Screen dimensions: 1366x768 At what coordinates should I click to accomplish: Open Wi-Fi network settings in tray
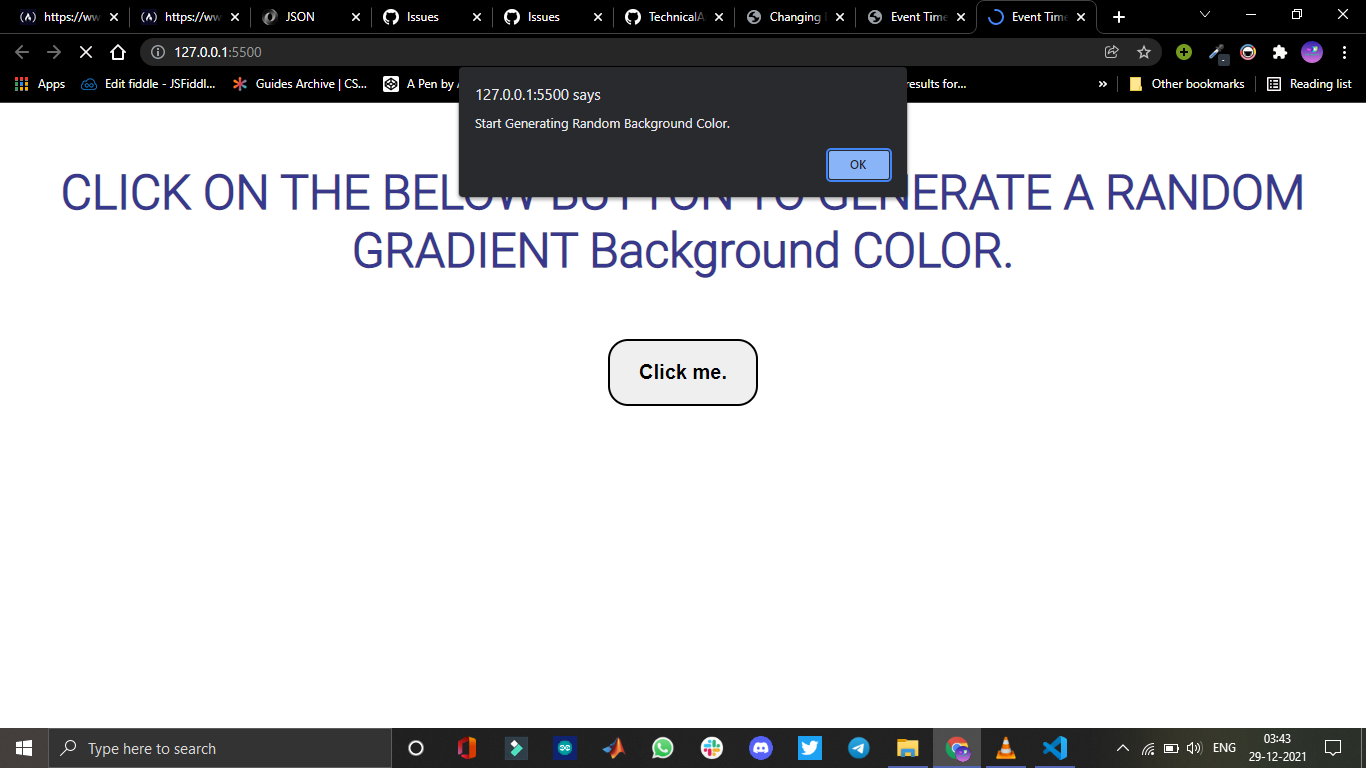click(x=1148, y=748)
